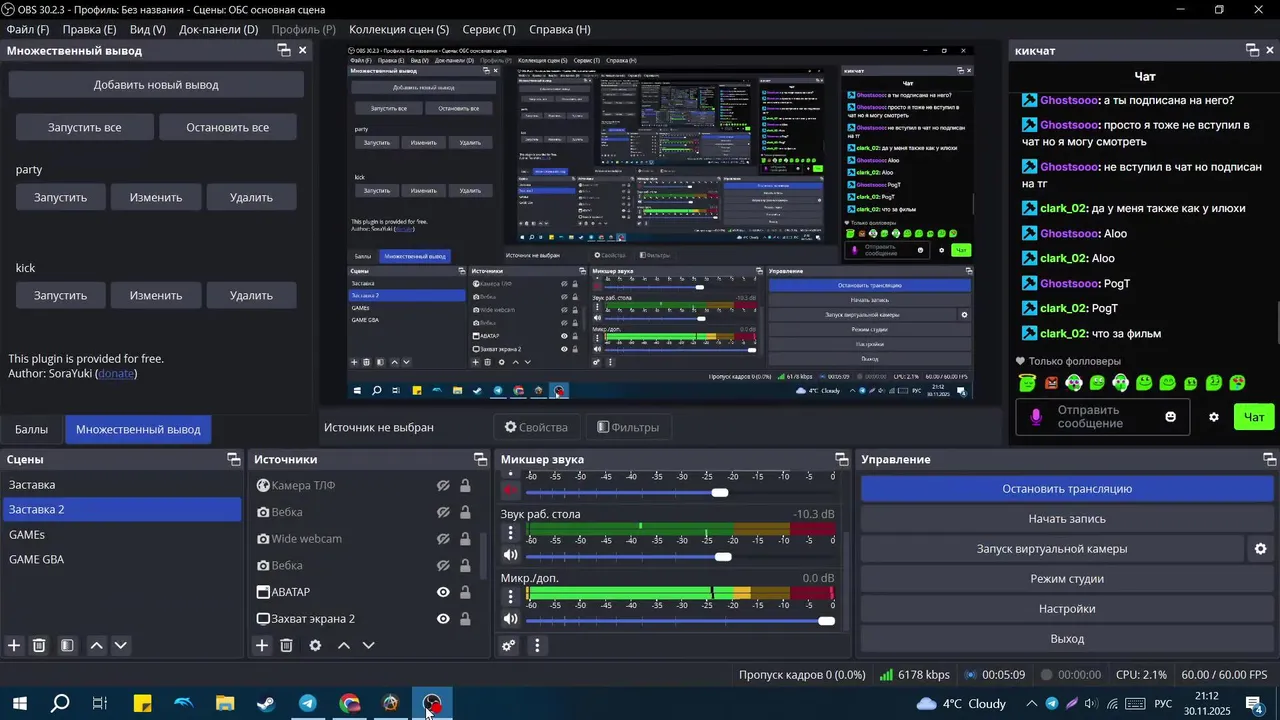The height and width of the screenshot is (720, 1280).
Task: Click Удалить for the party output
Action: [x=251, y=197]
